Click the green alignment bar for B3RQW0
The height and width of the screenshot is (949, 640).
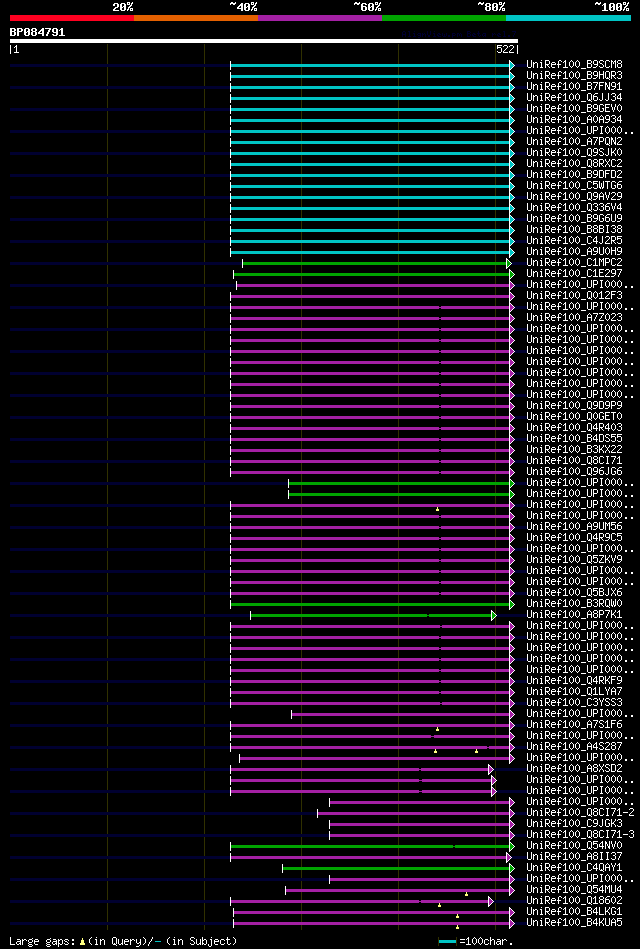click(x=371, y=605)
